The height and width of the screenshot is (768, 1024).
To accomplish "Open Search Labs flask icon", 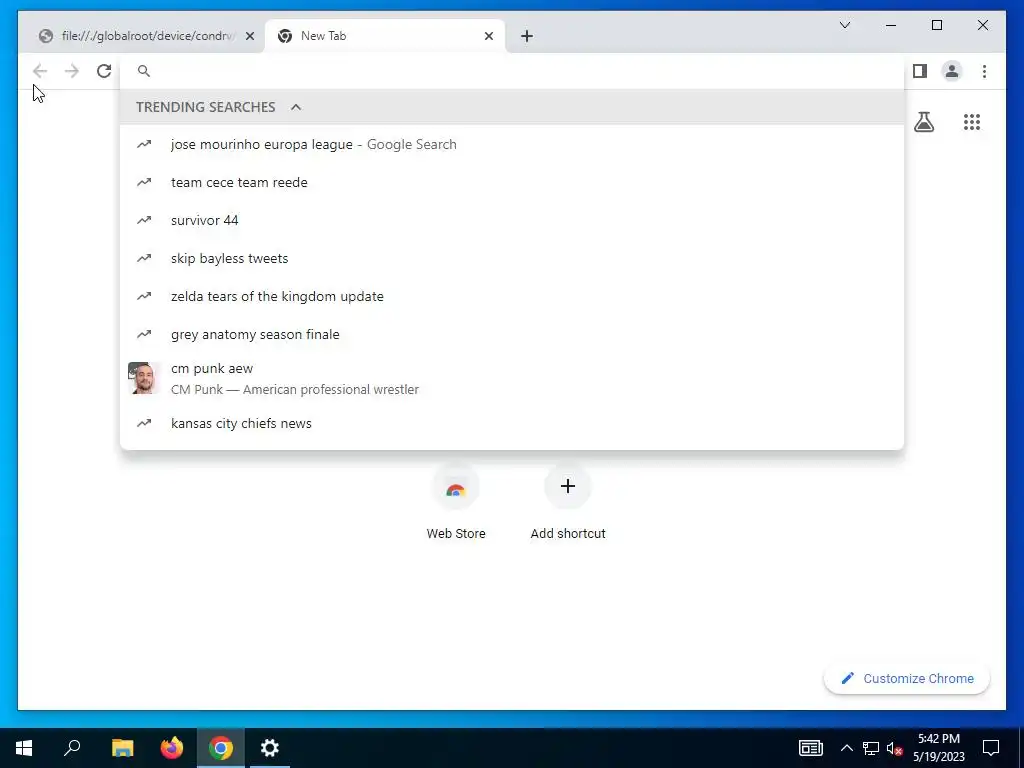I will click(x=923, y=122).
